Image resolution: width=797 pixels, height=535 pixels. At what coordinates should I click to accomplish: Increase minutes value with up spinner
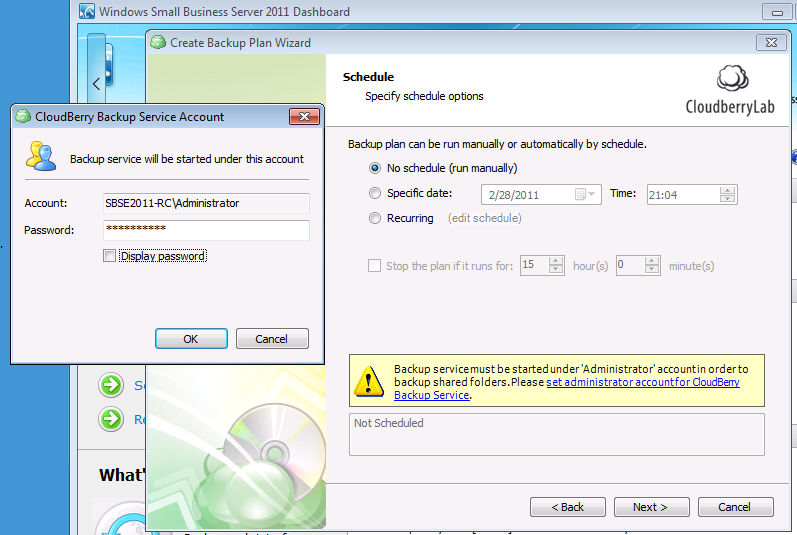(652, 261)
